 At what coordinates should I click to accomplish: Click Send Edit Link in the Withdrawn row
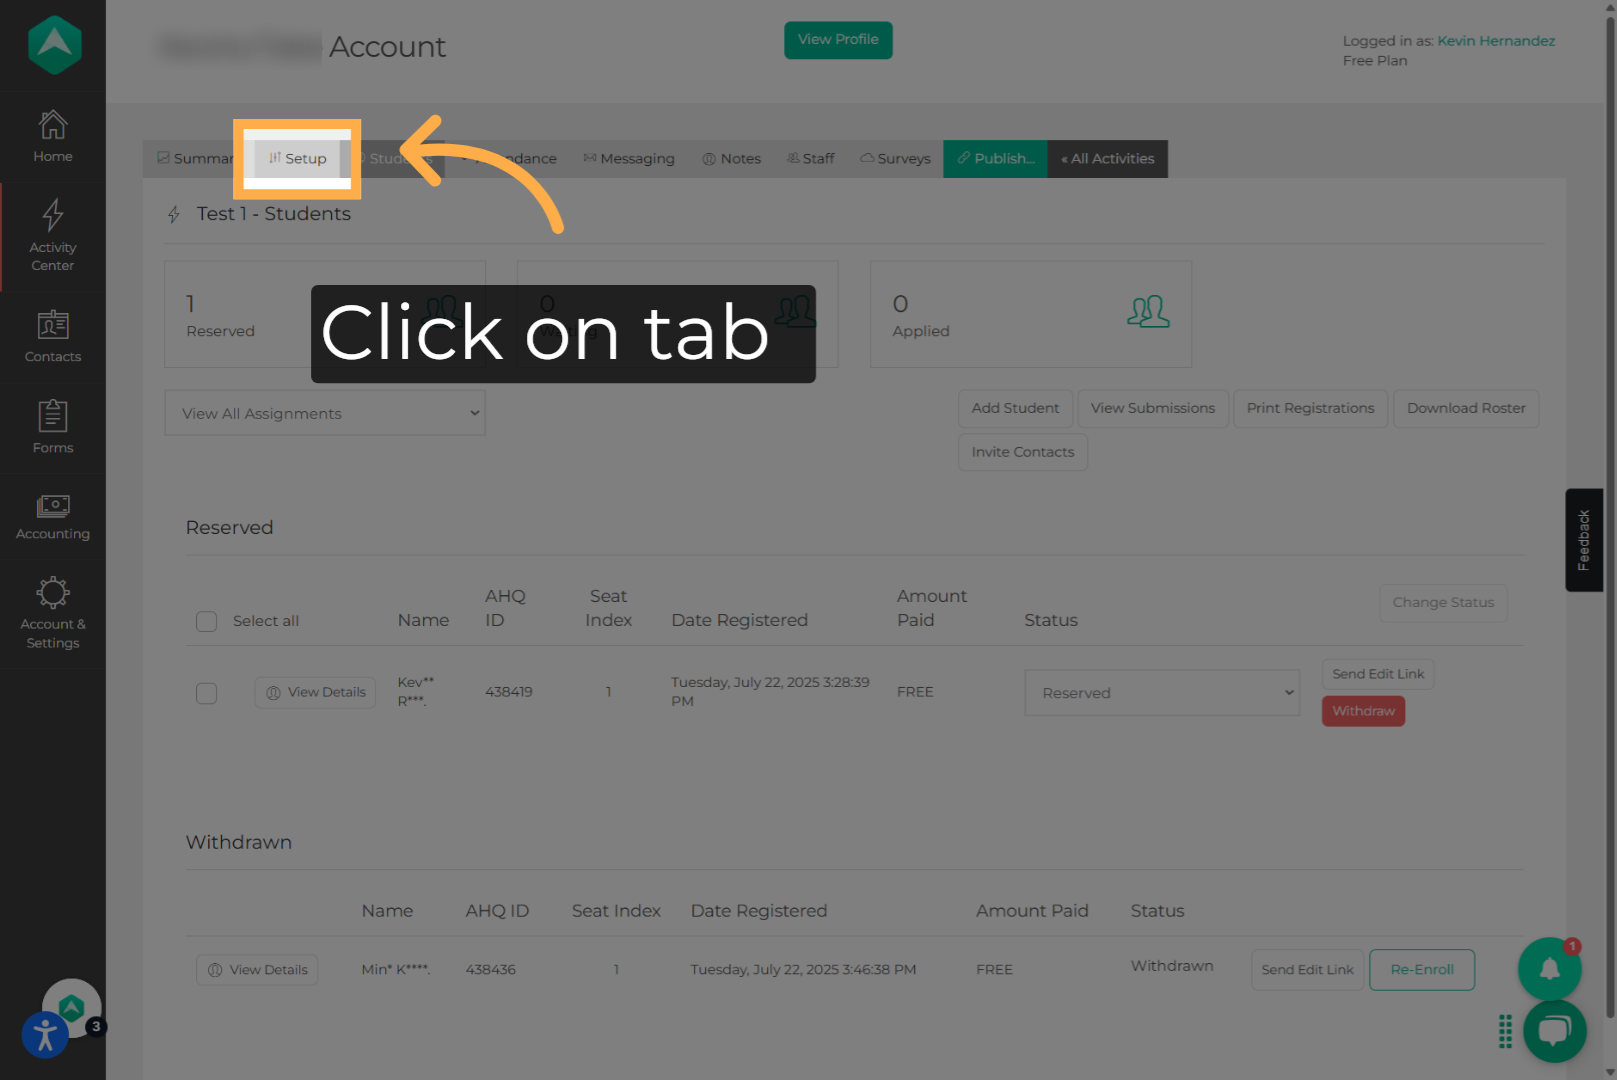coord(1307,970)
